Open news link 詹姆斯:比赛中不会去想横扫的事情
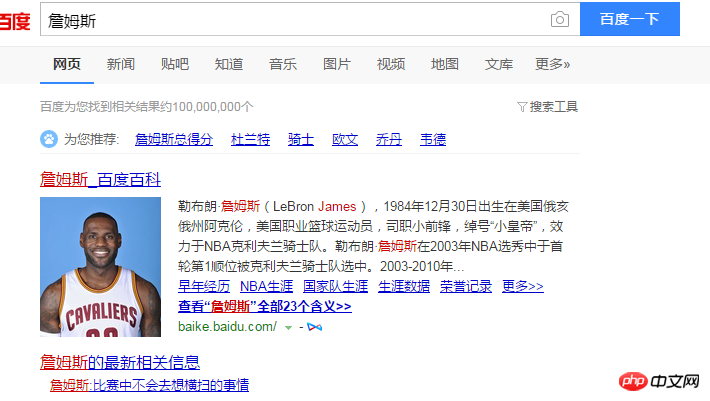Screen dimensions: 710x401 tap(149, 385)
